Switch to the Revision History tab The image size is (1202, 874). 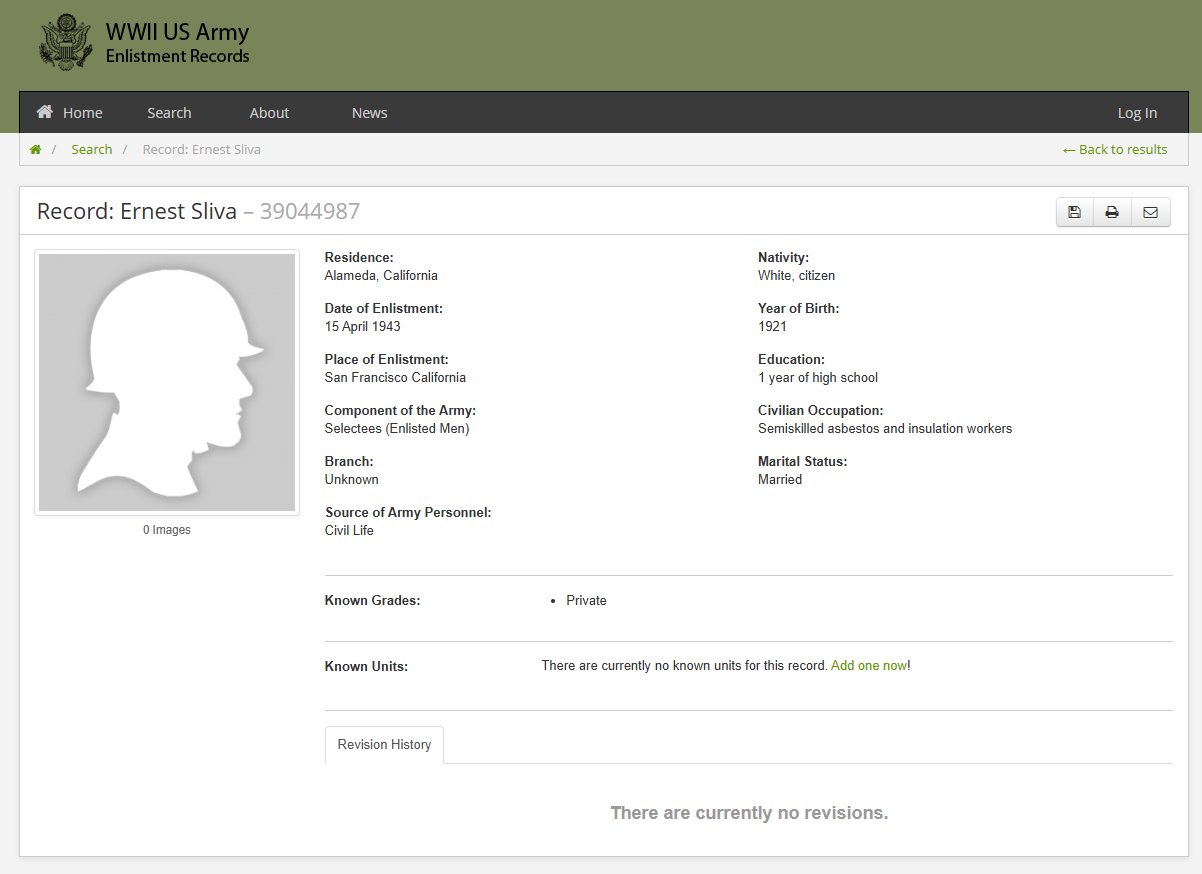(x=383, y=744)
